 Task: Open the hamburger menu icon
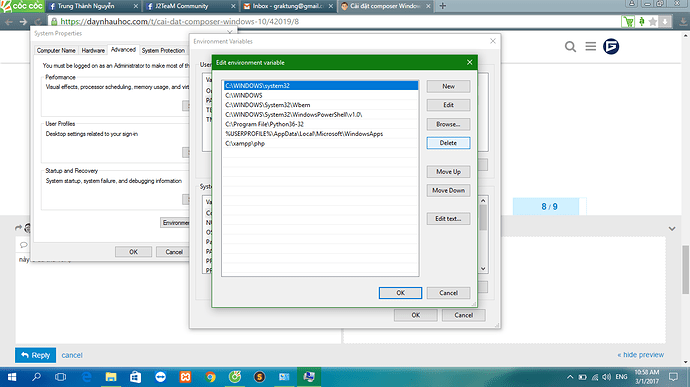(591, 46)
